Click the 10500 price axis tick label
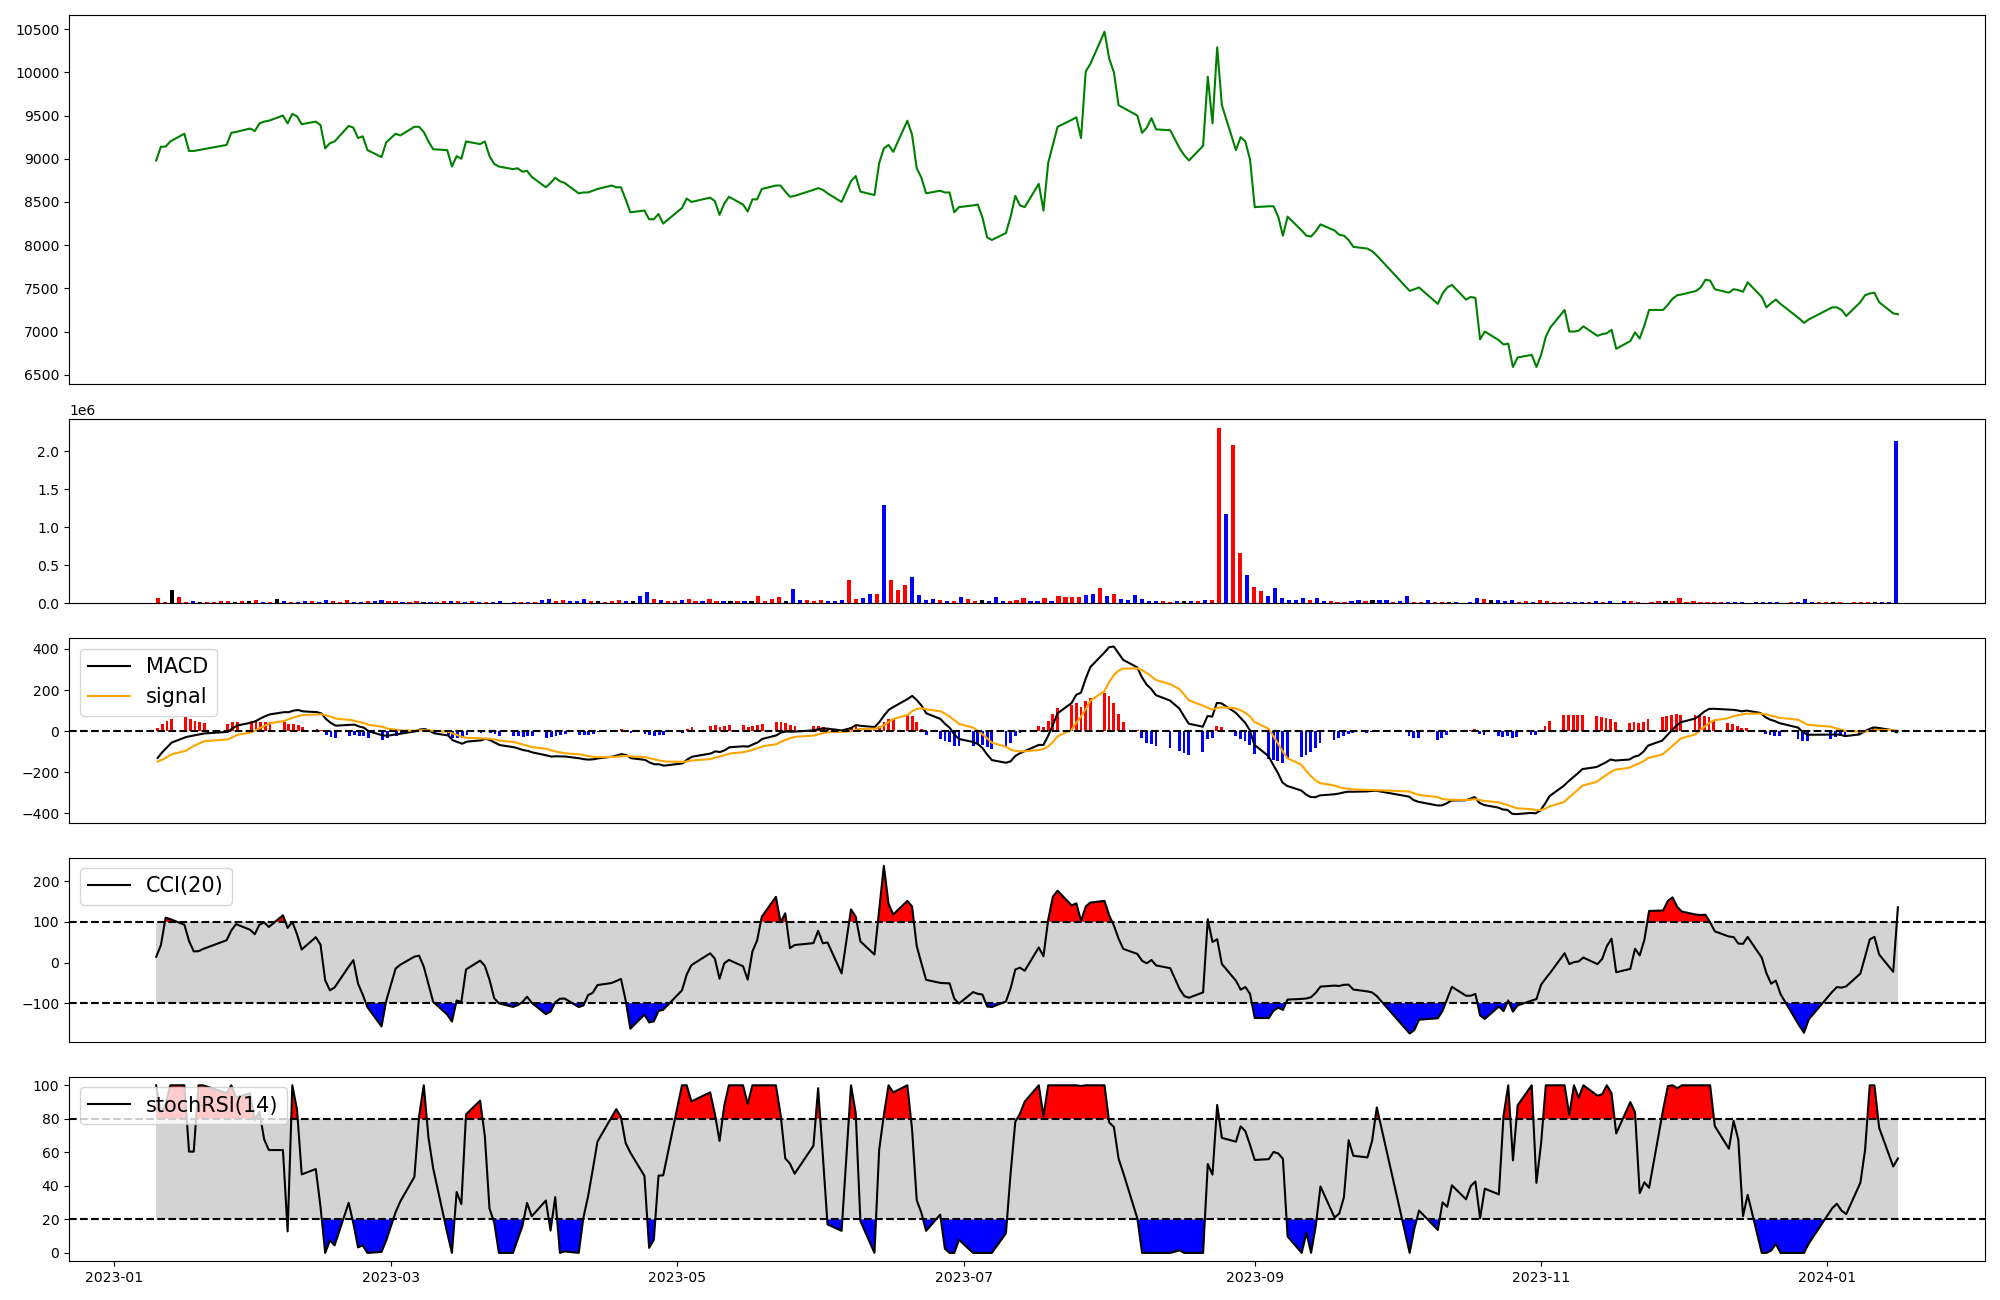The image size is (2000, 1300). point(37,30)
